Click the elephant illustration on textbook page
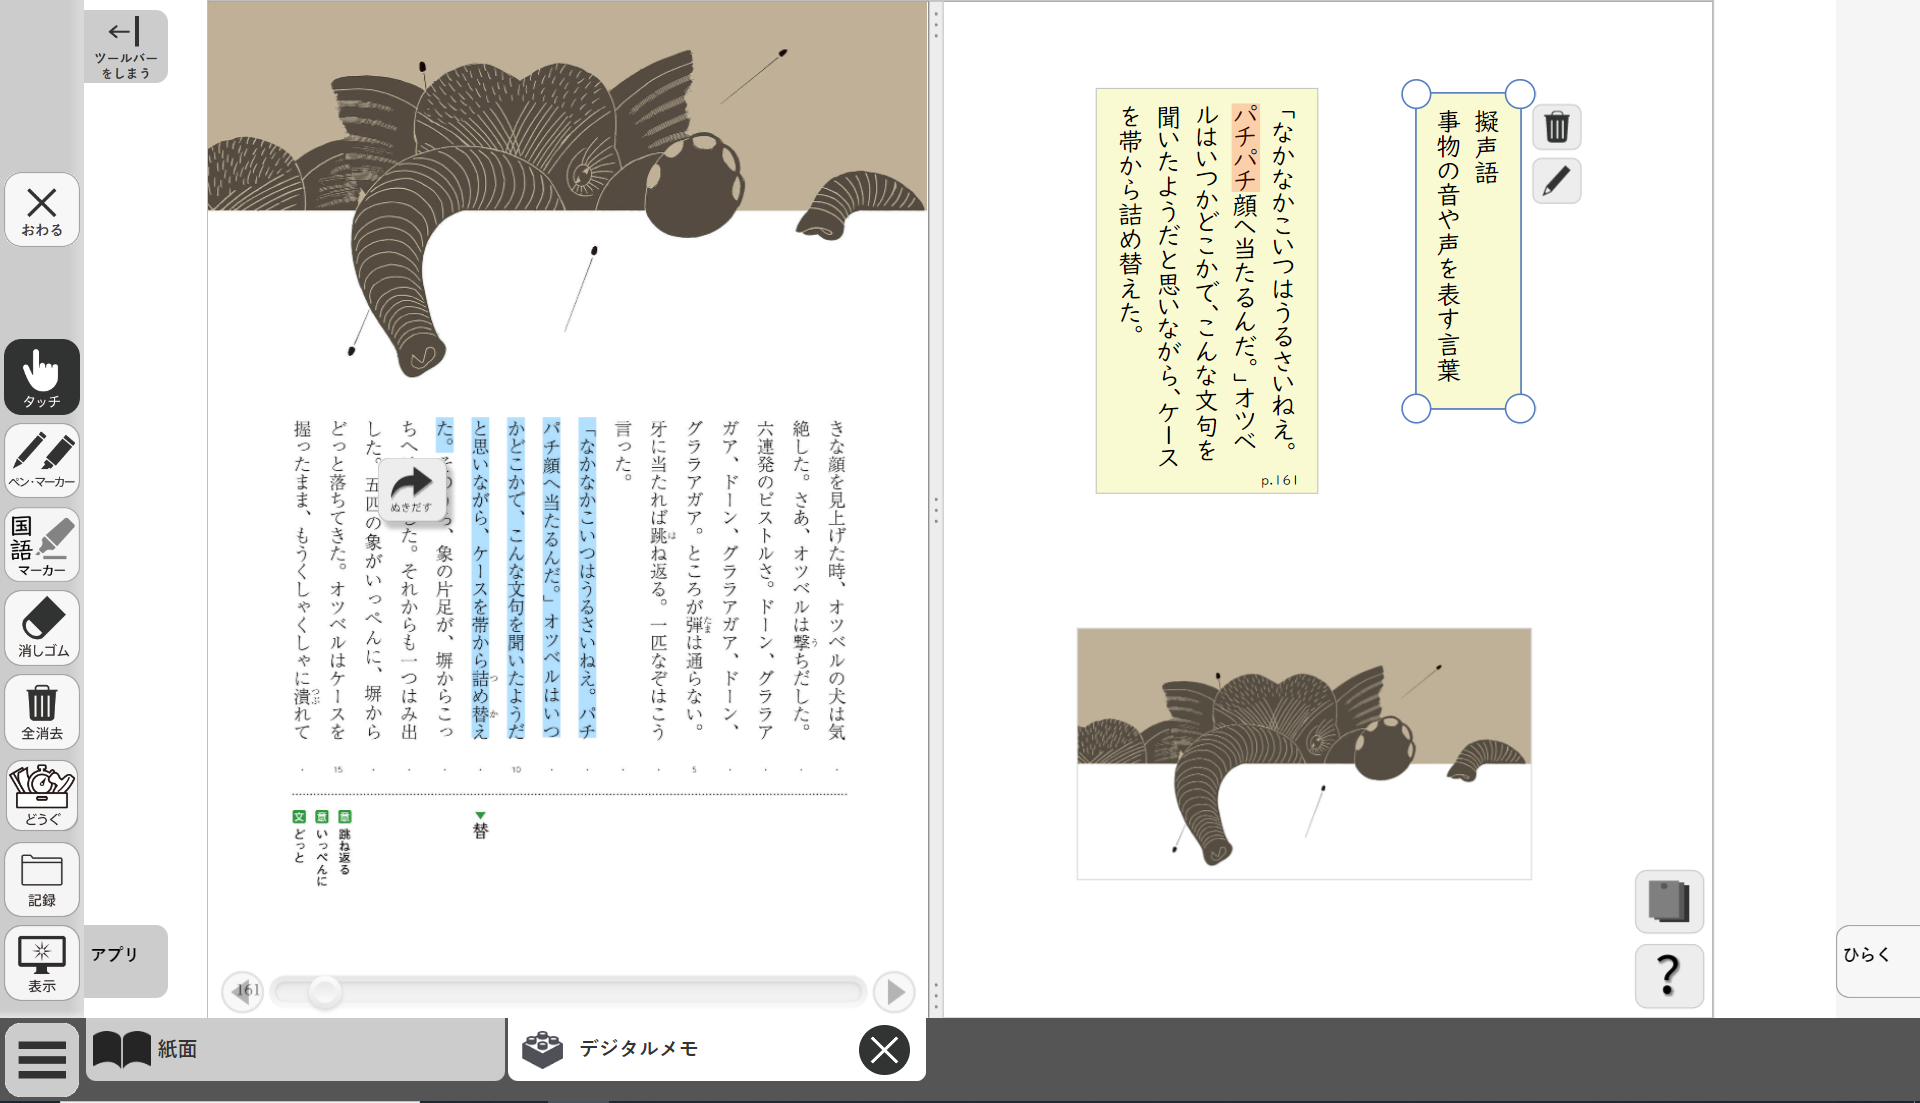Viewport: 1920px width, 1103px height. point(567,190)
